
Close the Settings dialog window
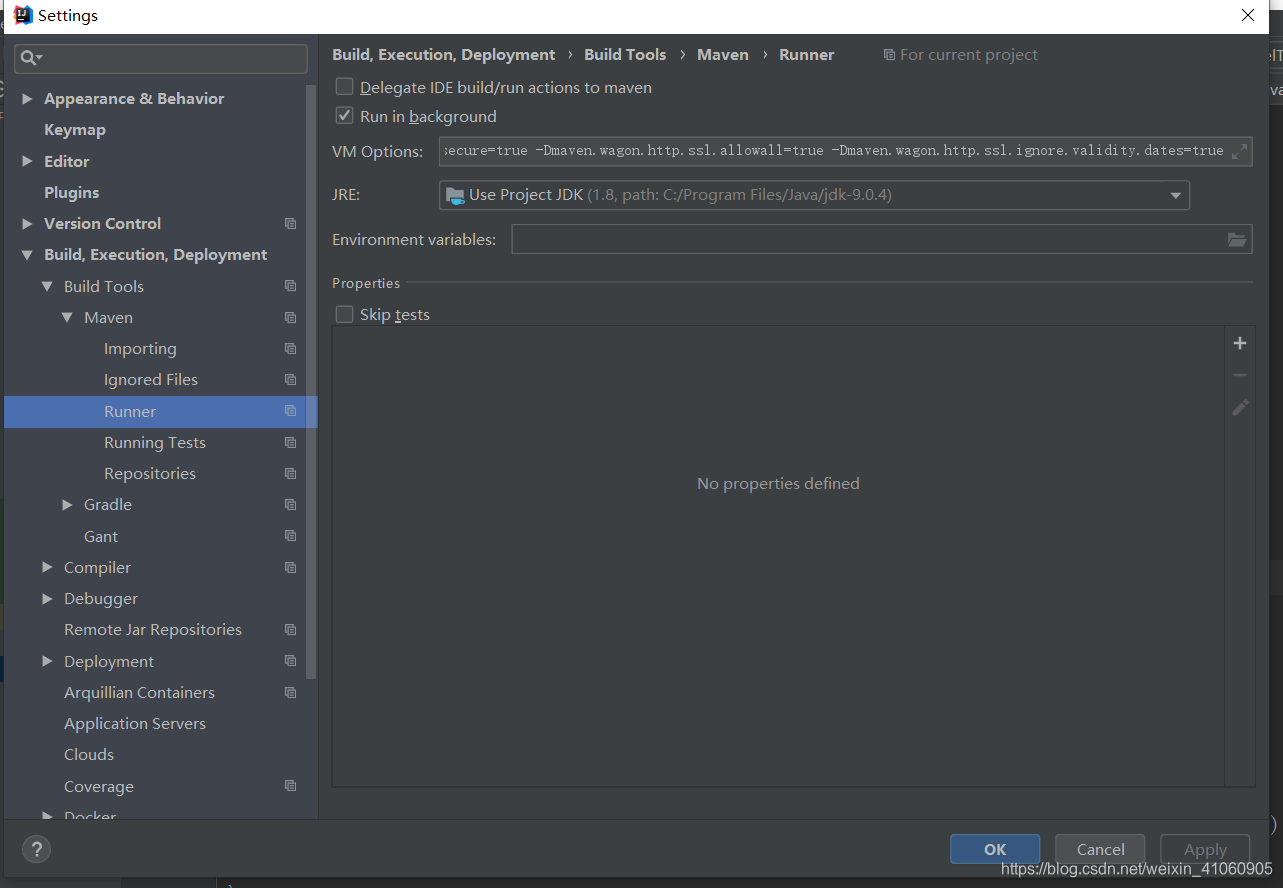[x=1247, y=15]
